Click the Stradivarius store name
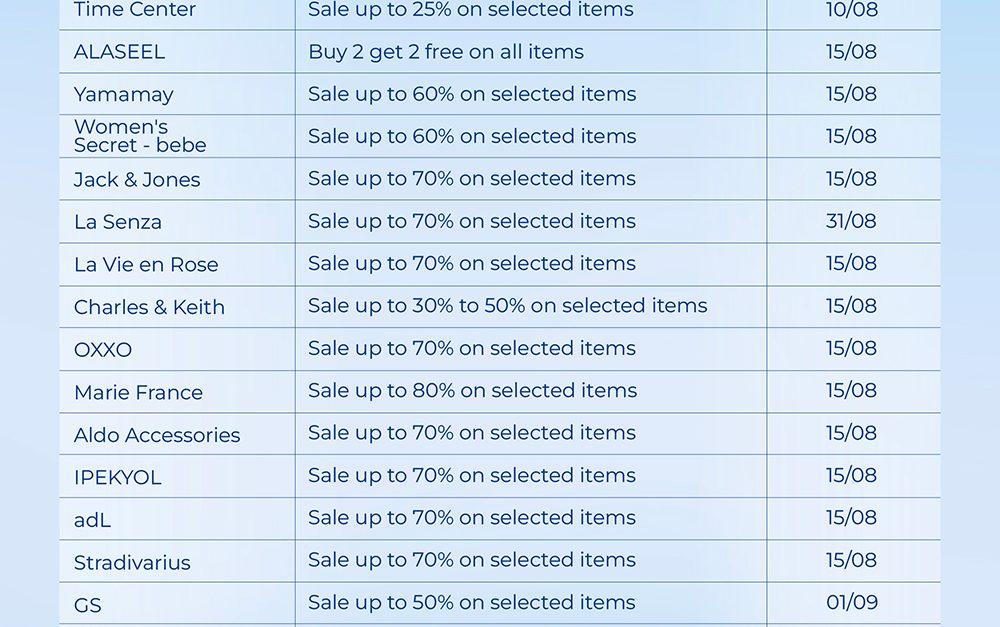This screenshot has height=627, width=1000. 132,563
